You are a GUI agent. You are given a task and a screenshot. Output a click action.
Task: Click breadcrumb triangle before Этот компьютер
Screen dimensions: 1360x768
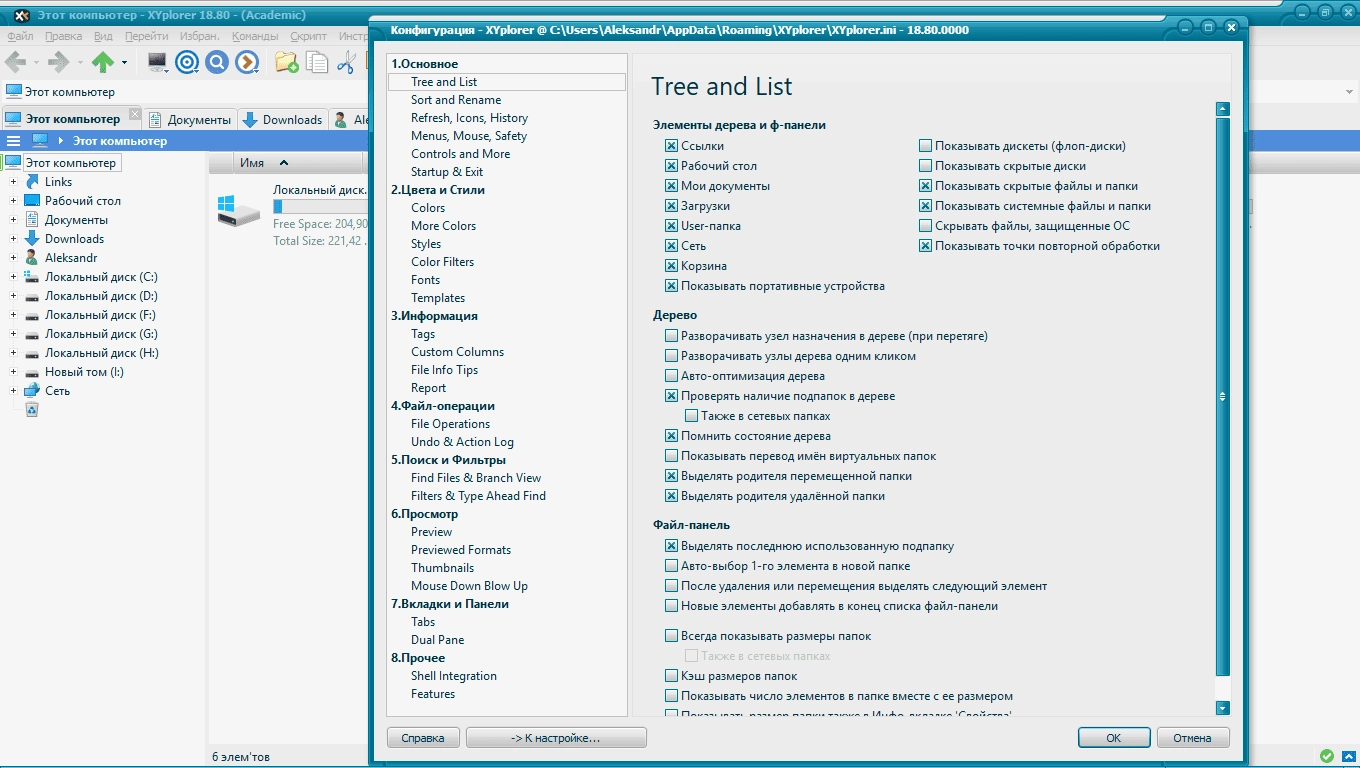click(61, 141)
